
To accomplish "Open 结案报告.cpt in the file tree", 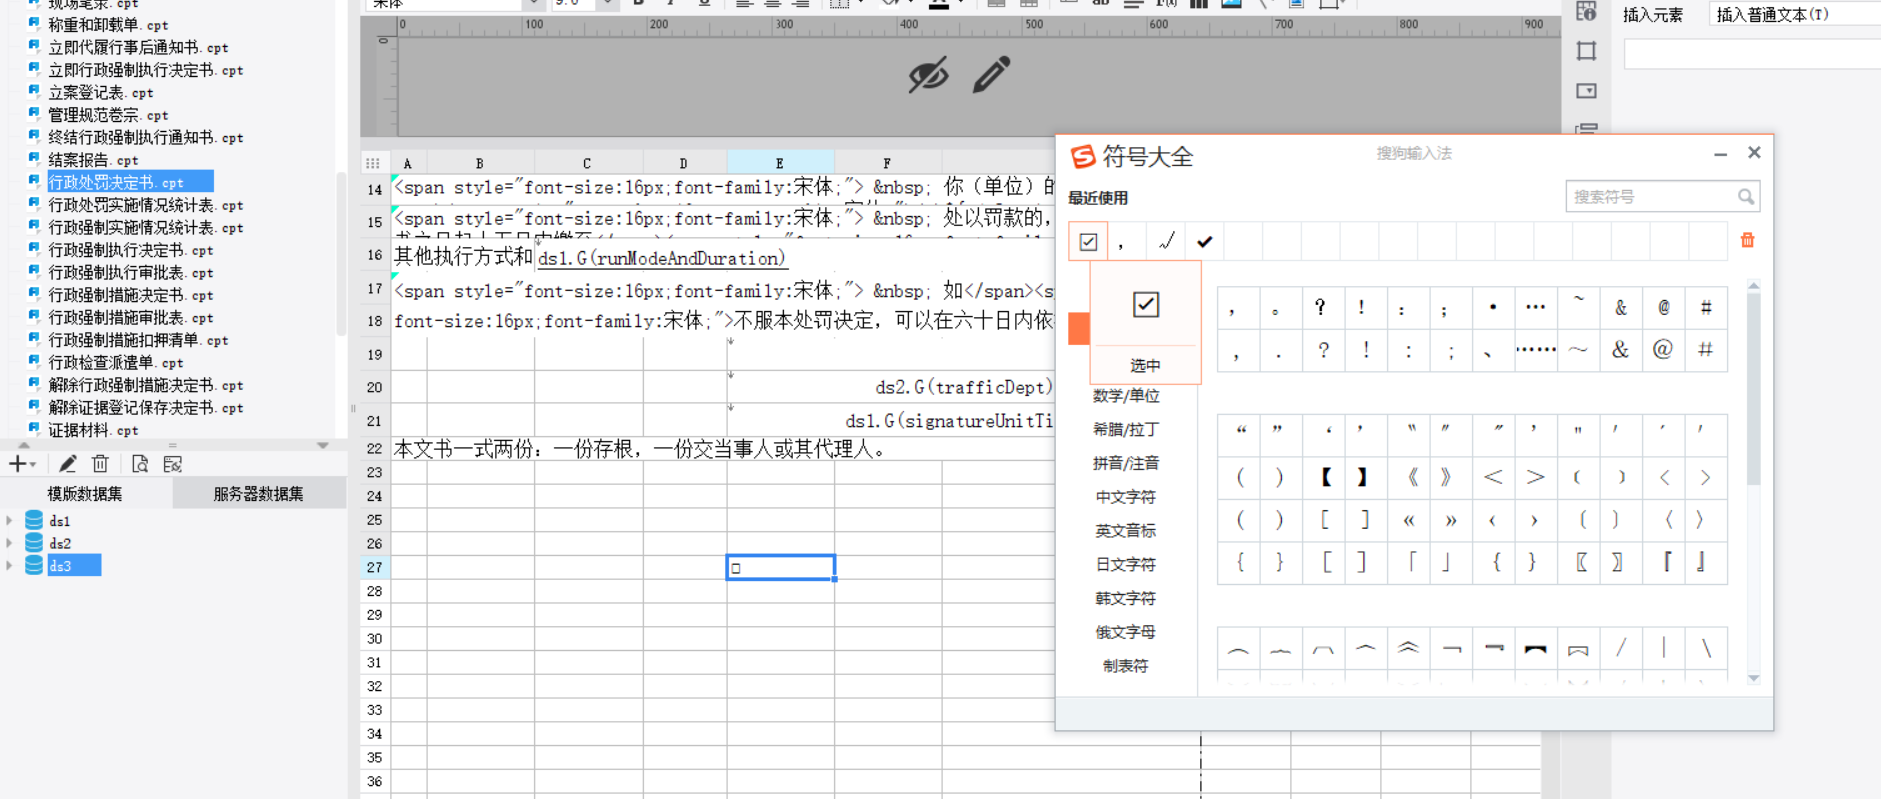I will (93, 160).
